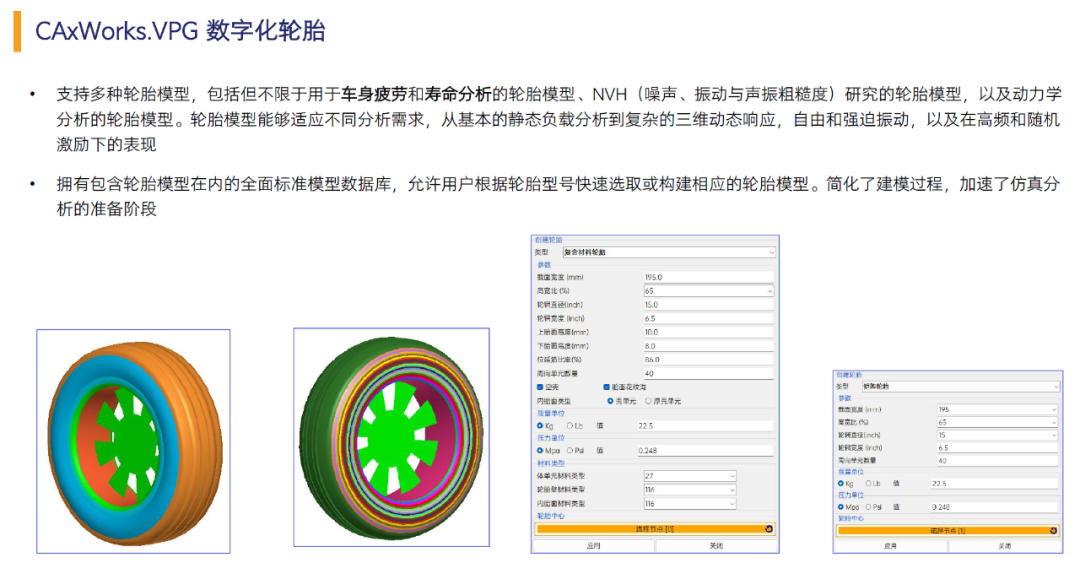1080x563 pixels.
Task: Select the 厚壳单元 radio button
Action: tap(648, 401)
